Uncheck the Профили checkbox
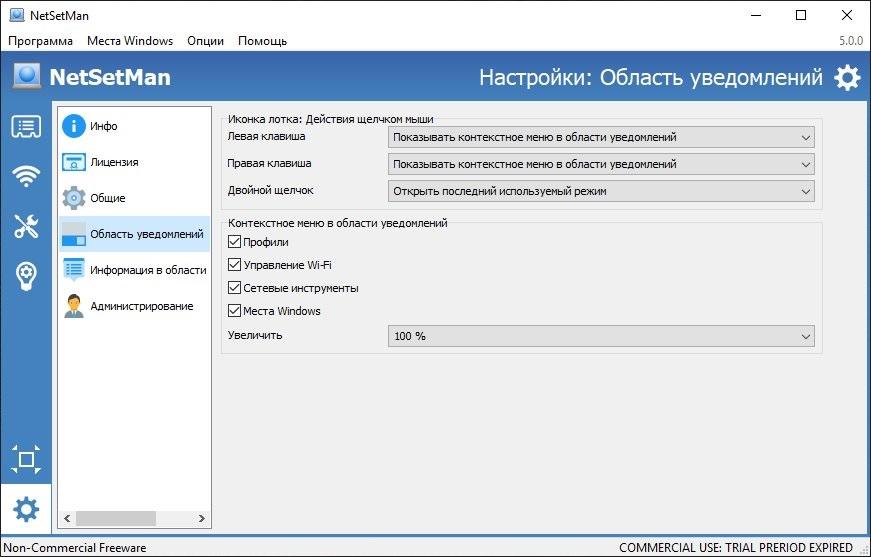Viewport: 871px width, 557px height. [235, 242]
